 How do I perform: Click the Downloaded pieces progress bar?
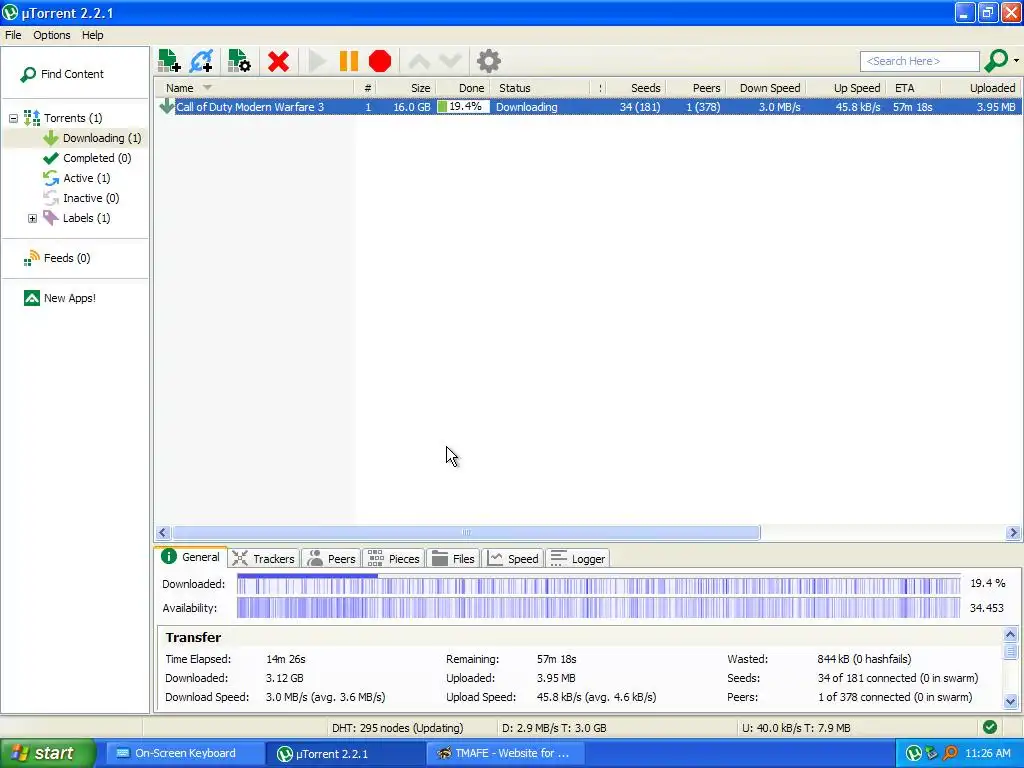[x=598, y=584]
